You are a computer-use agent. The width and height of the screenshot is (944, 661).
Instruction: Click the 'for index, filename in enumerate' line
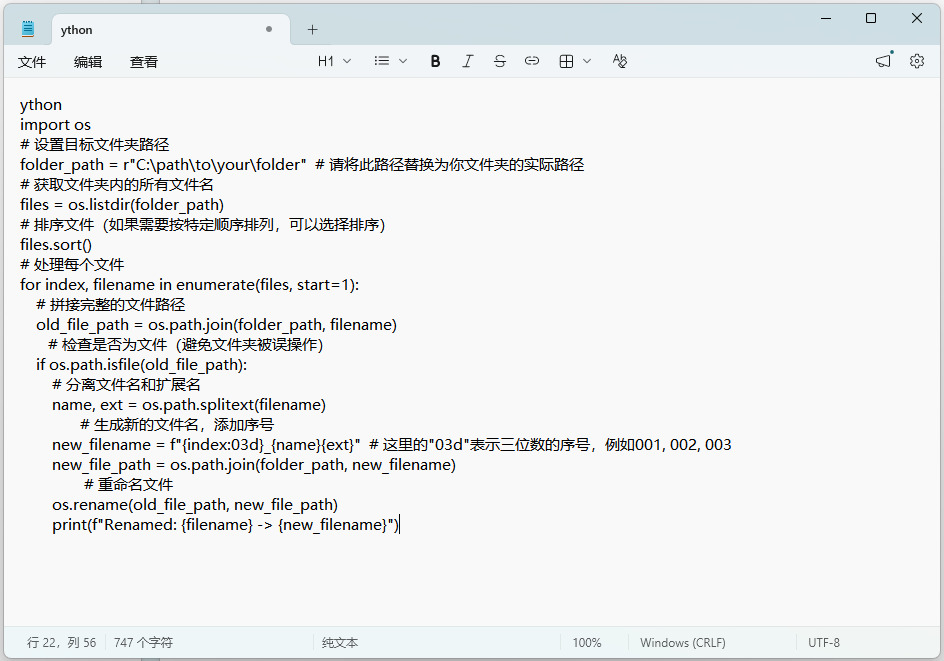pos(190,285)
